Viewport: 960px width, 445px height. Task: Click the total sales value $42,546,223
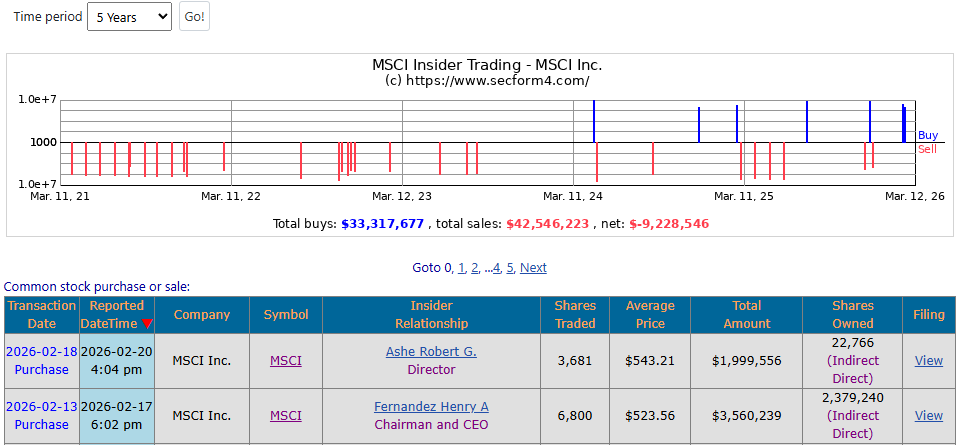click(547, 224)
